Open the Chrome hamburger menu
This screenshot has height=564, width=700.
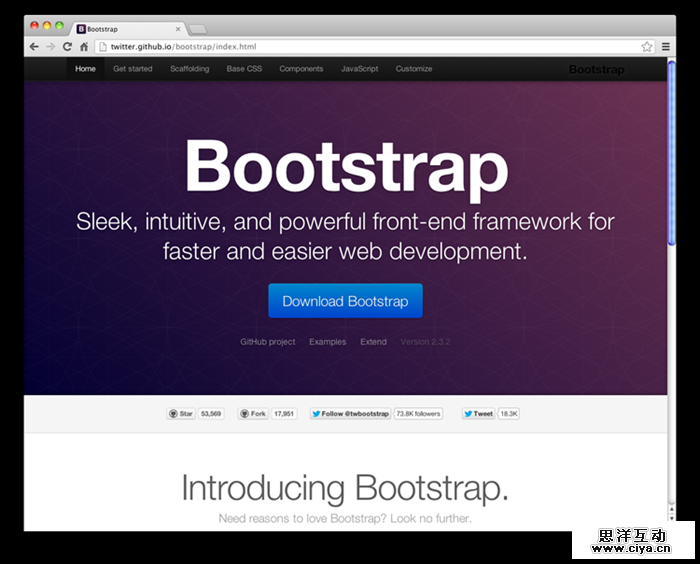click(x=666, y=47)
